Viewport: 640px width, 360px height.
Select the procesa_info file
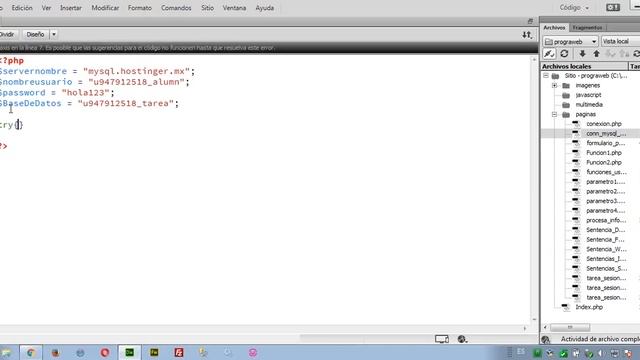coord(606,220)
